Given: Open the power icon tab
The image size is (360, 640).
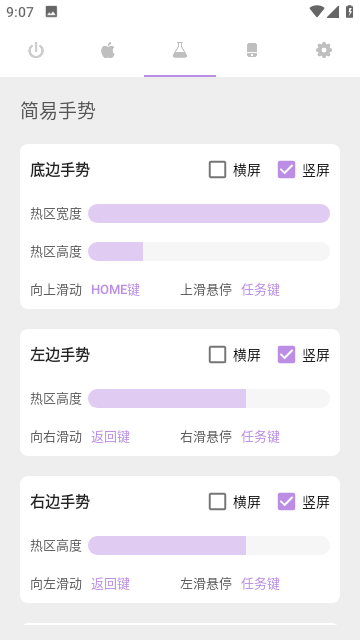Looking at the screenshot, I should coord(36,51).
